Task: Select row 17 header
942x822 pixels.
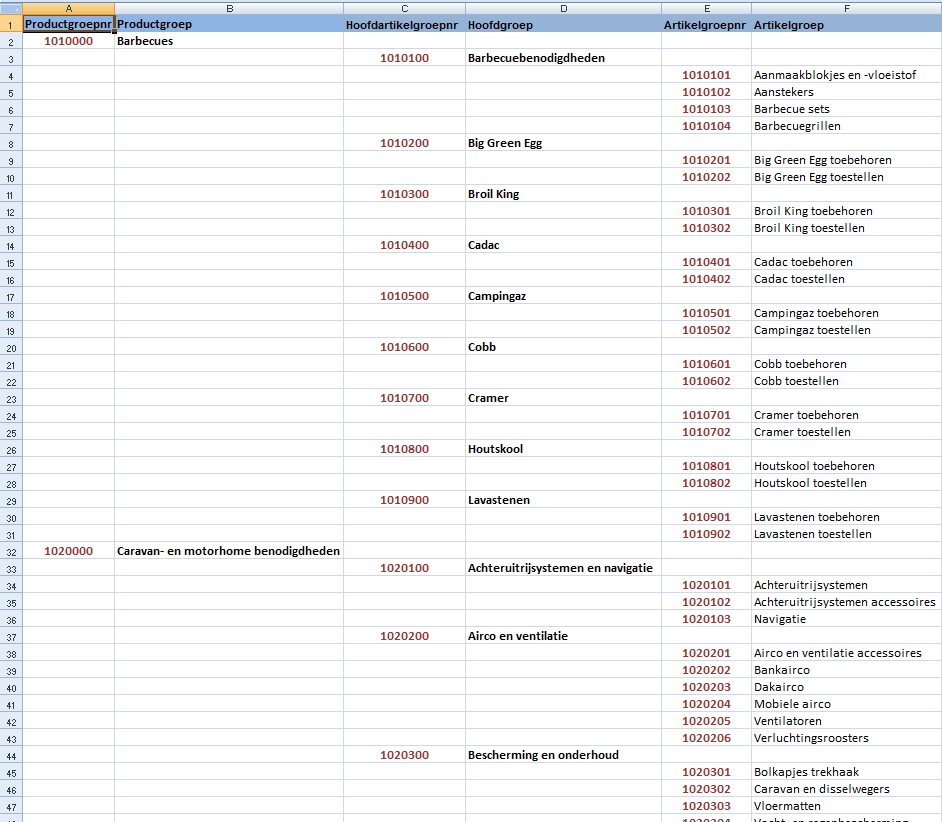Action: coord(11,296)
